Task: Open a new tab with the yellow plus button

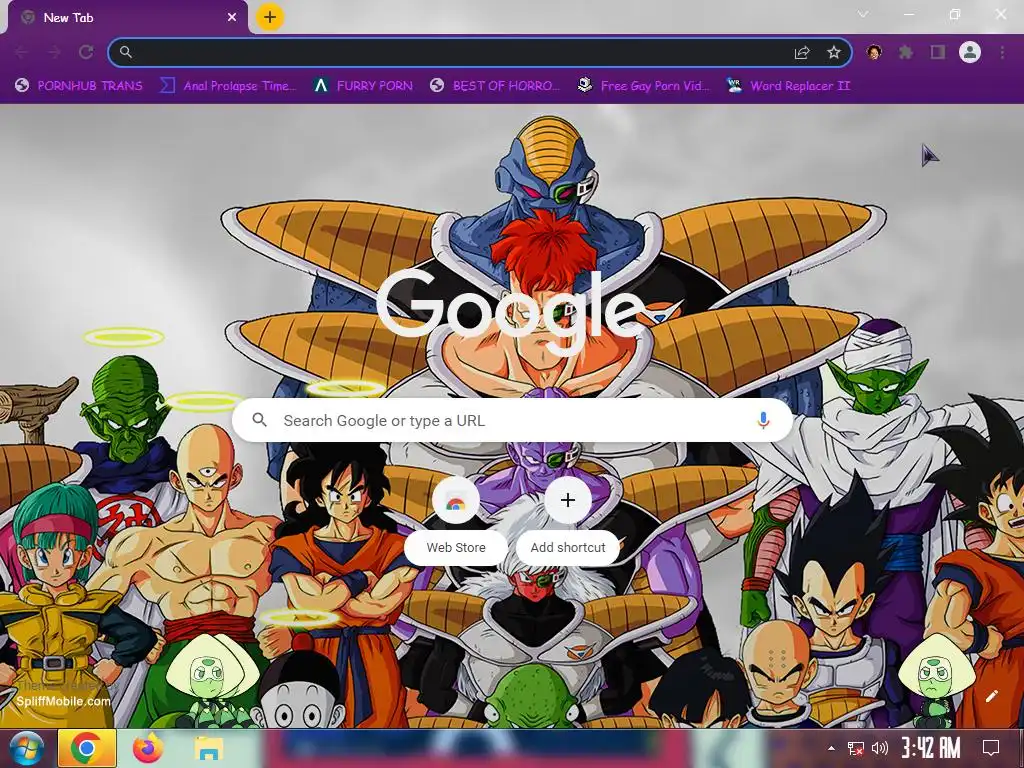Action: (x=270, y=17)
